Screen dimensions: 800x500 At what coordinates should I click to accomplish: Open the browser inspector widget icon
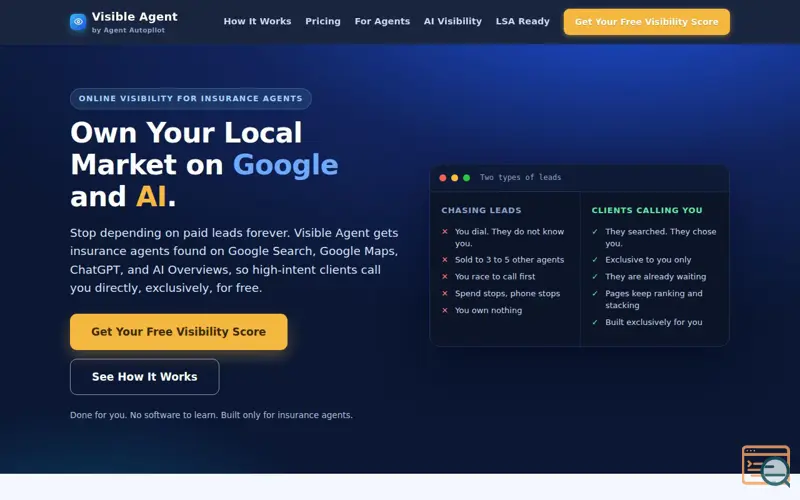click(766, 466)
